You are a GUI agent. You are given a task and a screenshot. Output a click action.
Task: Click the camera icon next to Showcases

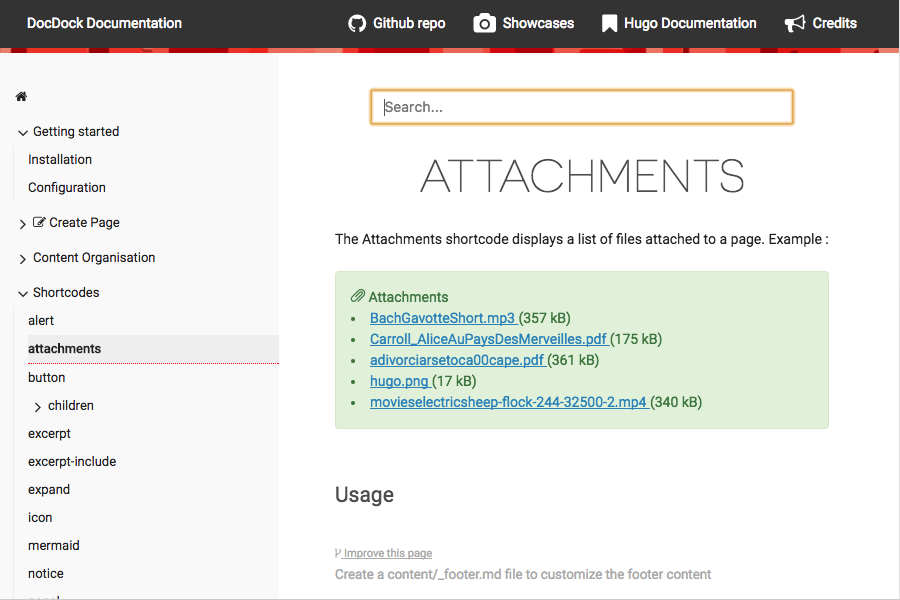pos(484,23)
